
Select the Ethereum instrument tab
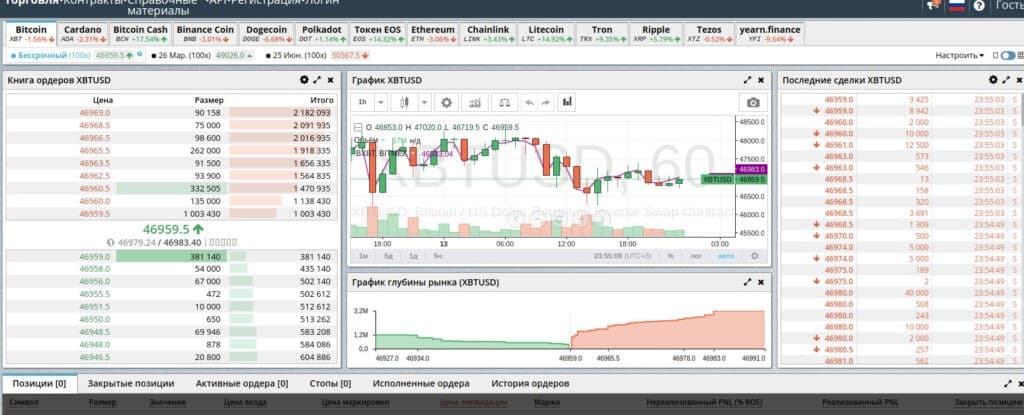point(432,35)
